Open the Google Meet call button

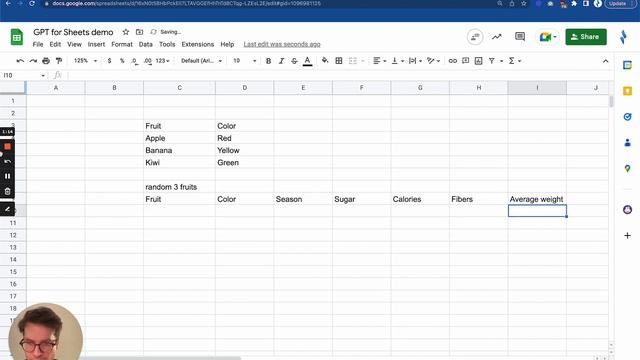[548, 37]
